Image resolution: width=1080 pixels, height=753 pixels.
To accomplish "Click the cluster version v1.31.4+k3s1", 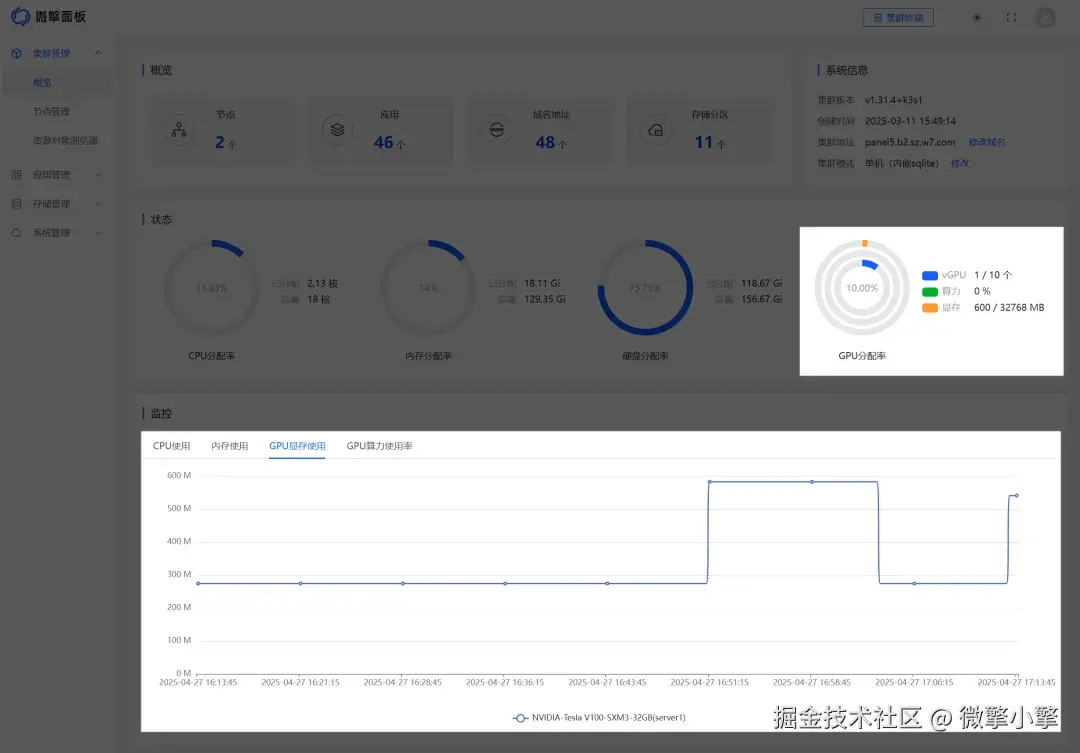I will (893, 100).
